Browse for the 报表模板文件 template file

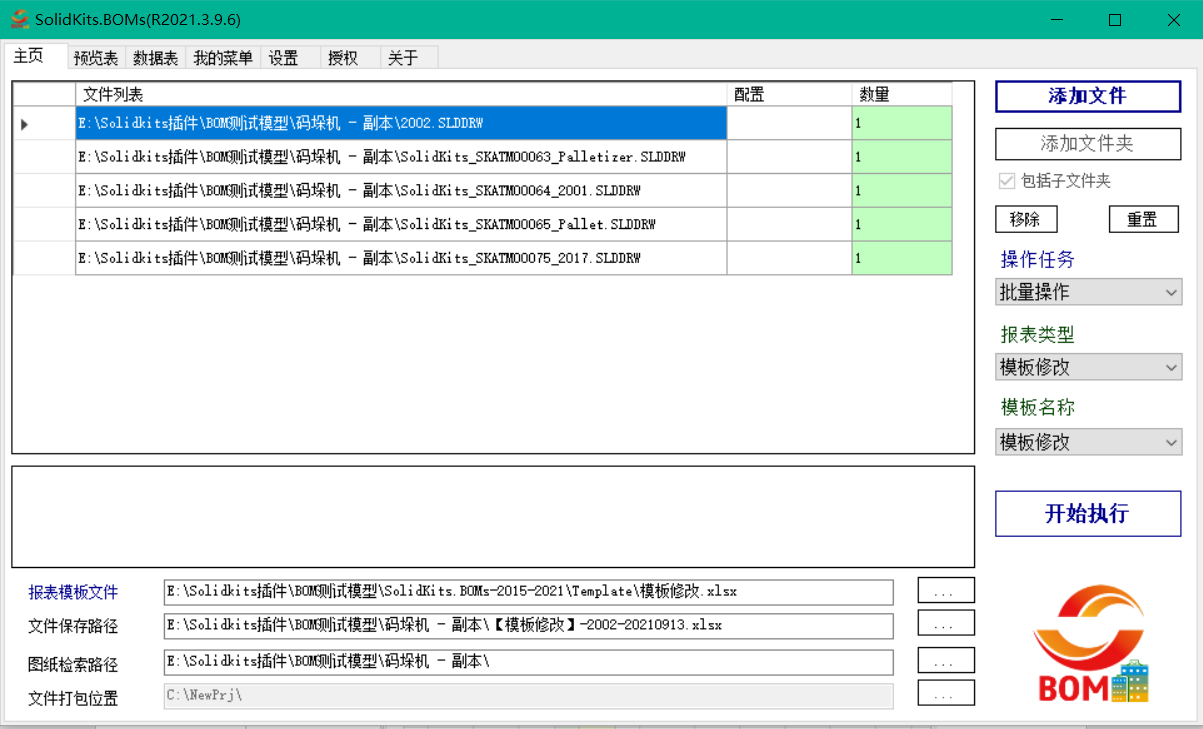tap(944, 590)
